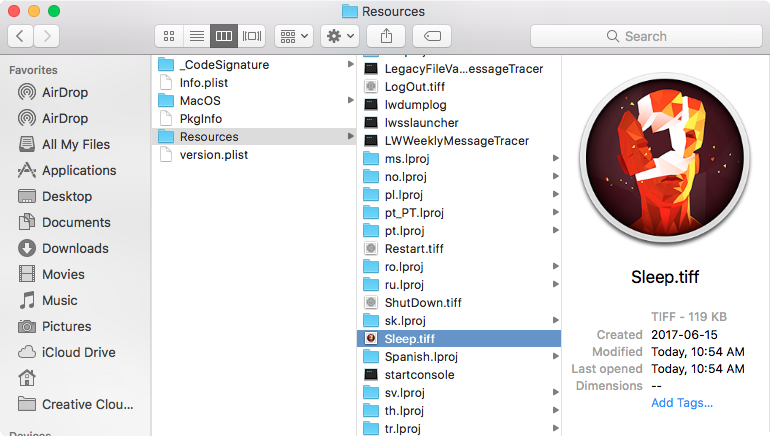Select the LogOut.tiff file
The image size is (770, 436).
(459, 87)
